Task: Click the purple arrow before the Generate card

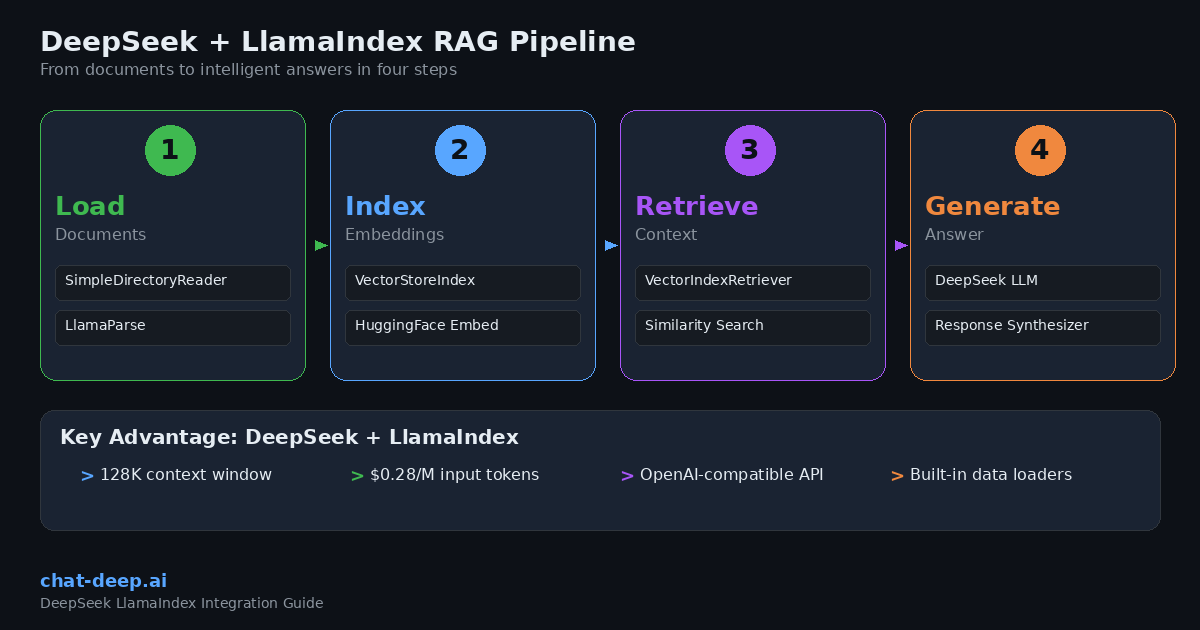Action: pyautogui.click(x=899, y=245)
